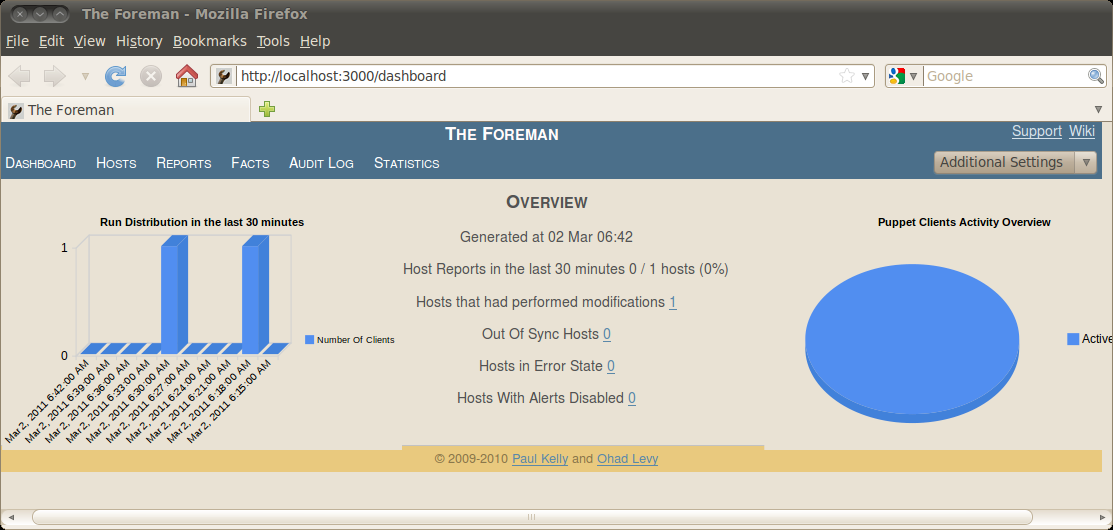Screen dimensions: 1113x530
Task: Open the Bookmarks menu
Action: tap(209, 41)
